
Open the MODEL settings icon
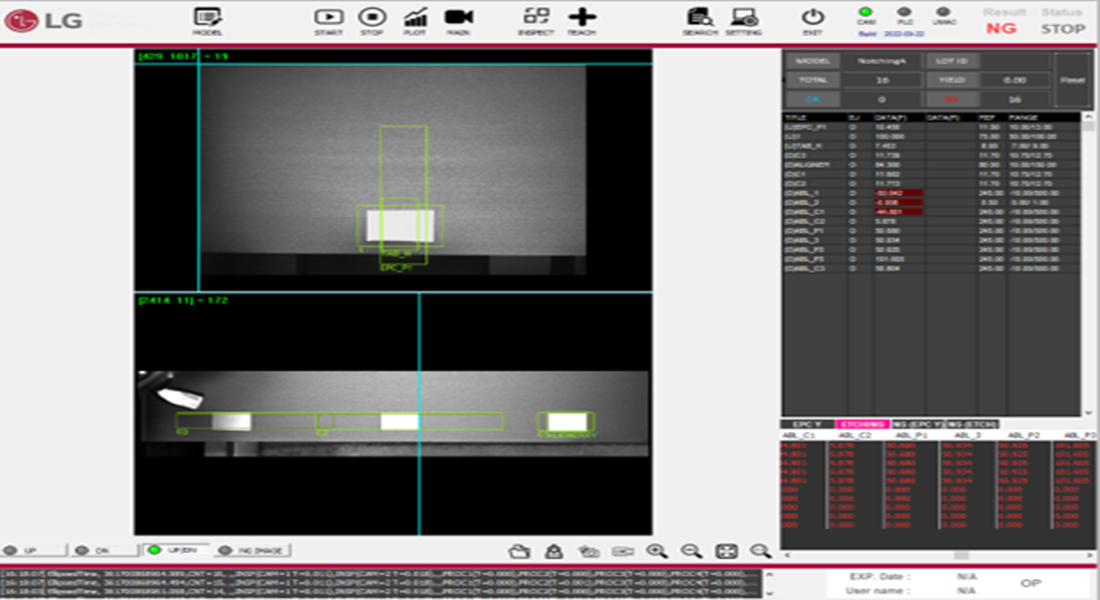[207, 18]
